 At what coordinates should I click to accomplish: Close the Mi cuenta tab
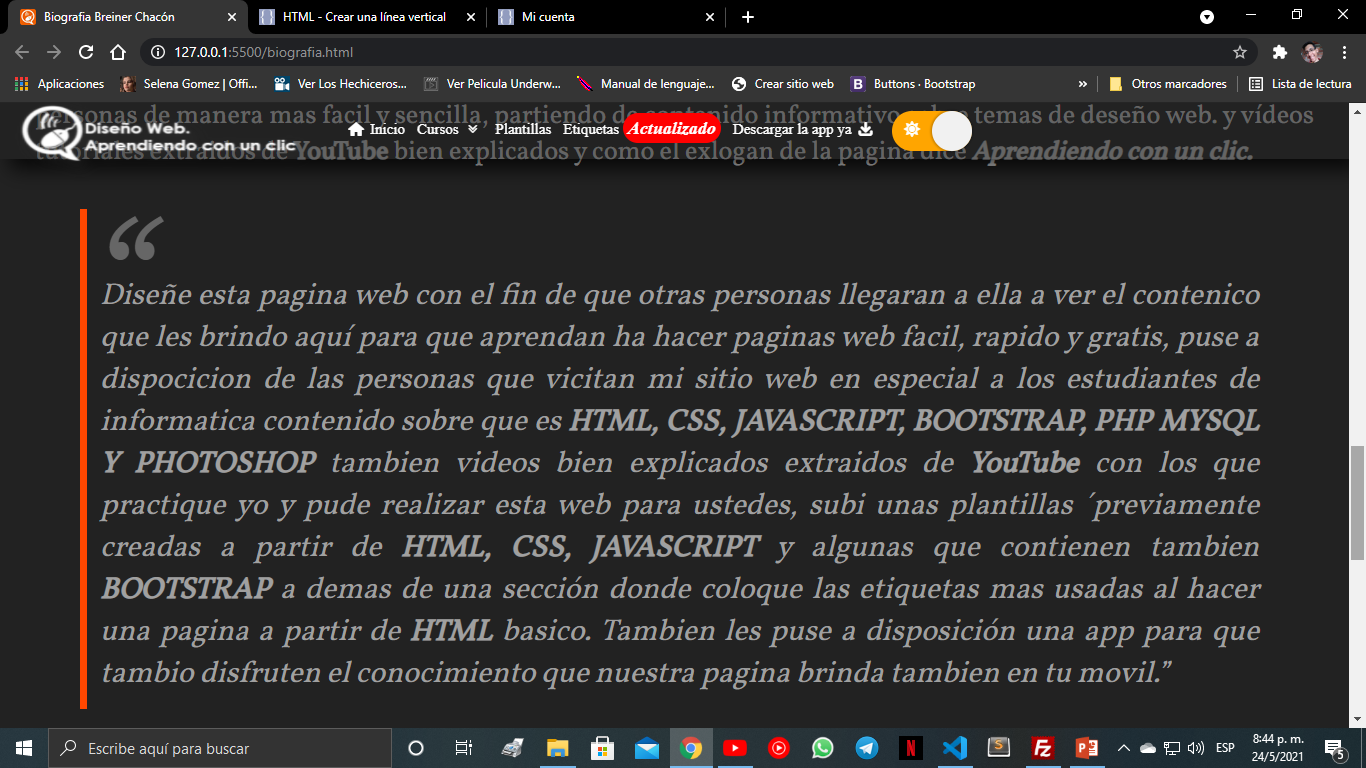(x=710, y=17)
